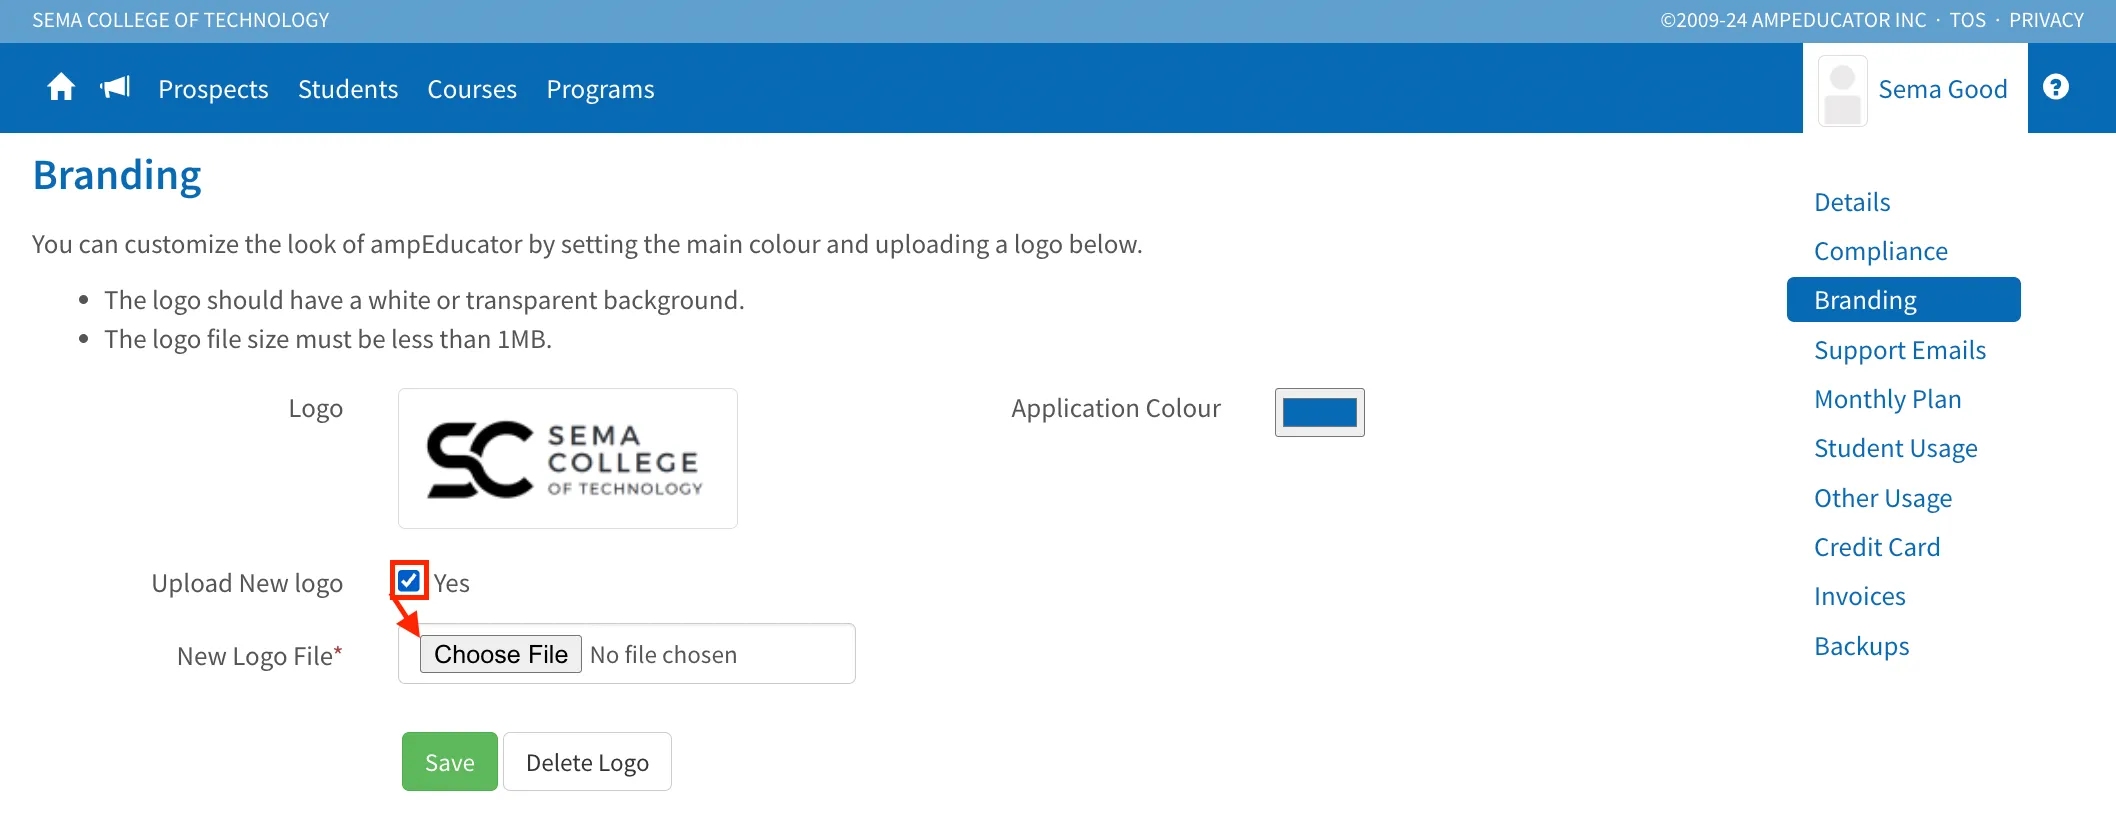Click the Sema College logo thumbnail
The width and height of the screenshot is (2116, 820).
568,459
